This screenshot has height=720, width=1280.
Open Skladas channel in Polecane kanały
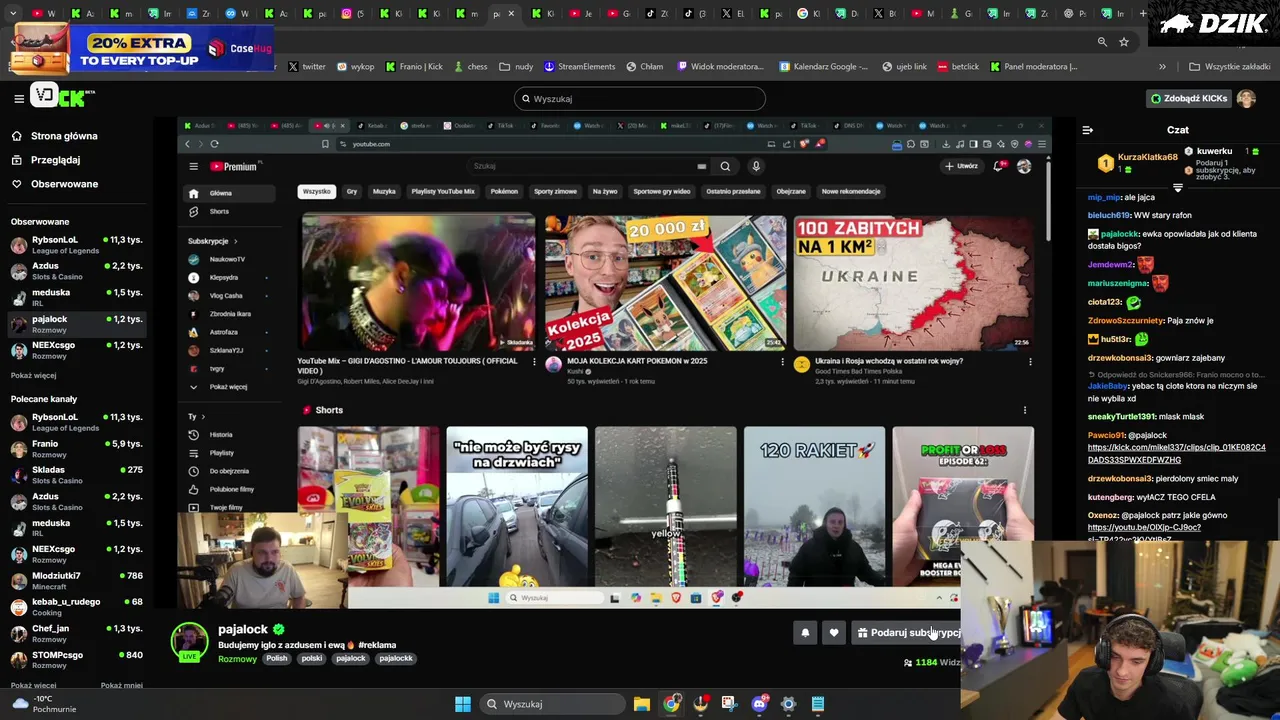[76, 475]
